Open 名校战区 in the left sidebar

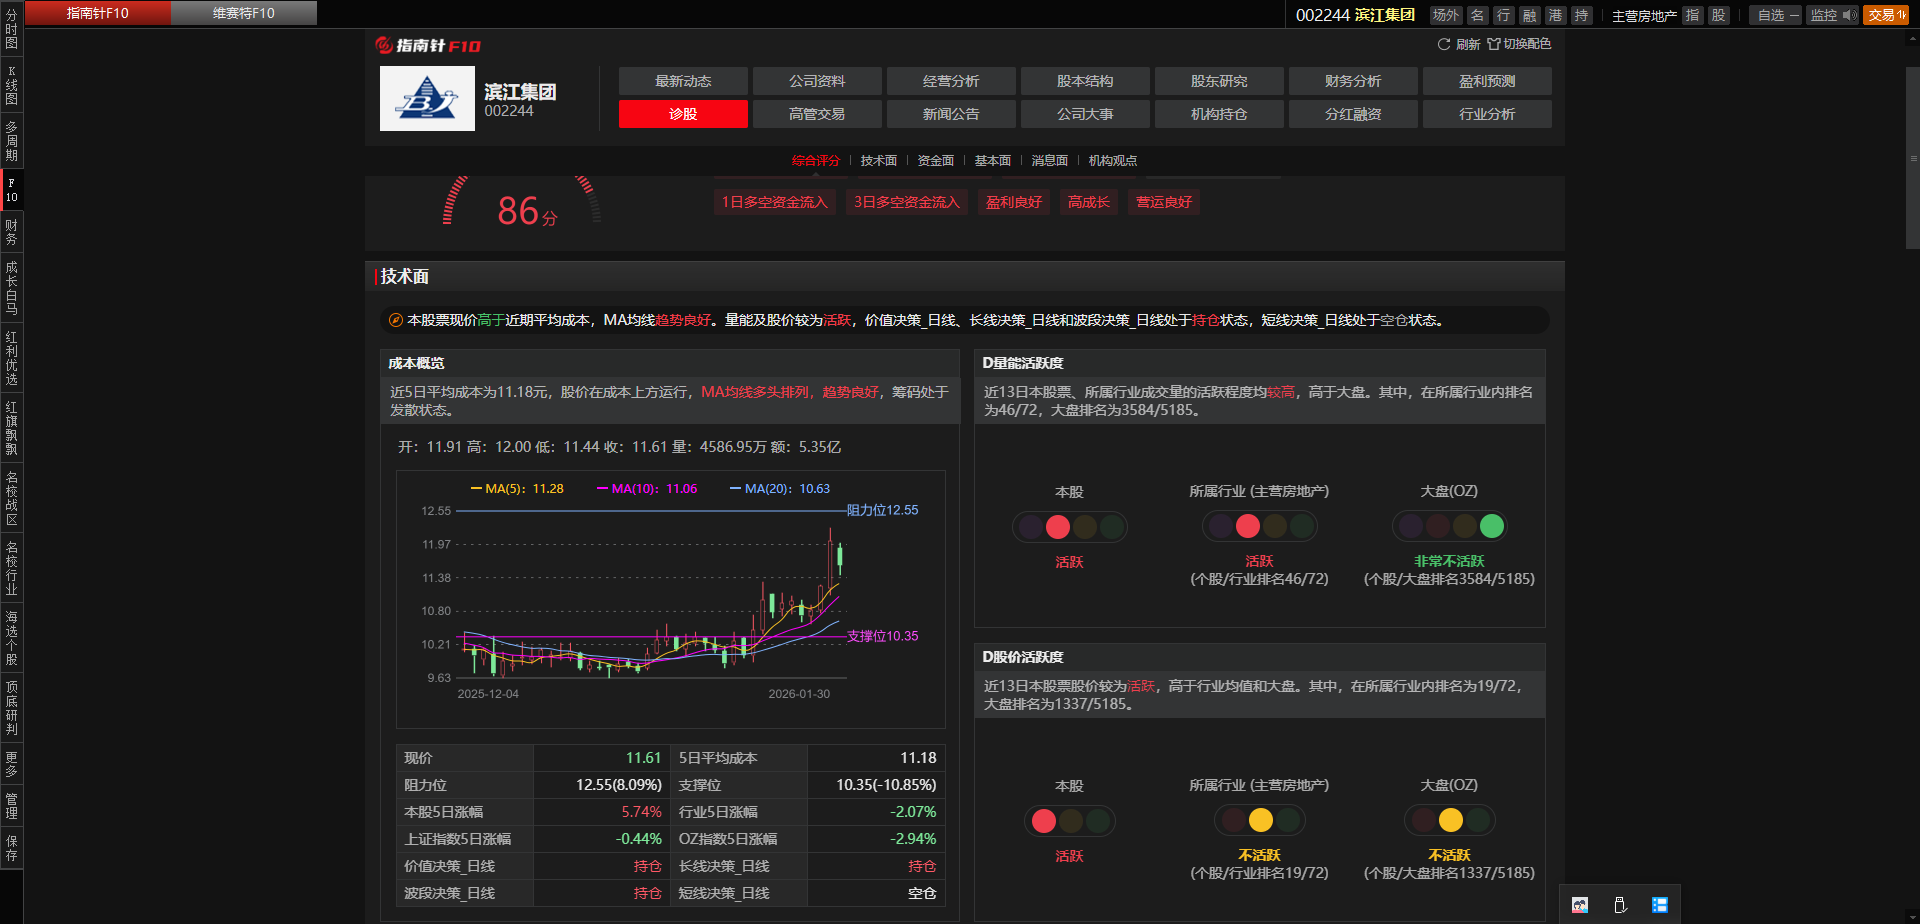[12, 498]
